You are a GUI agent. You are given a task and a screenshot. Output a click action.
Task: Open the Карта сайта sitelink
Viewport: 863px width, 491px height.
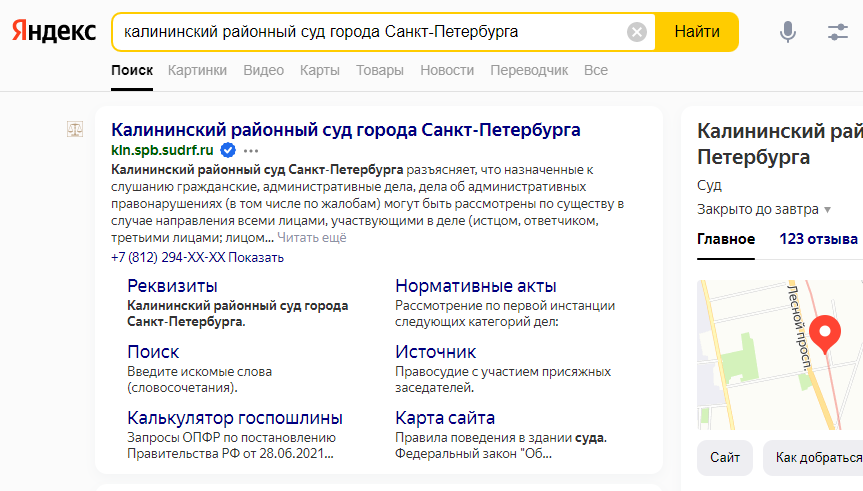(x=445, y=418)
